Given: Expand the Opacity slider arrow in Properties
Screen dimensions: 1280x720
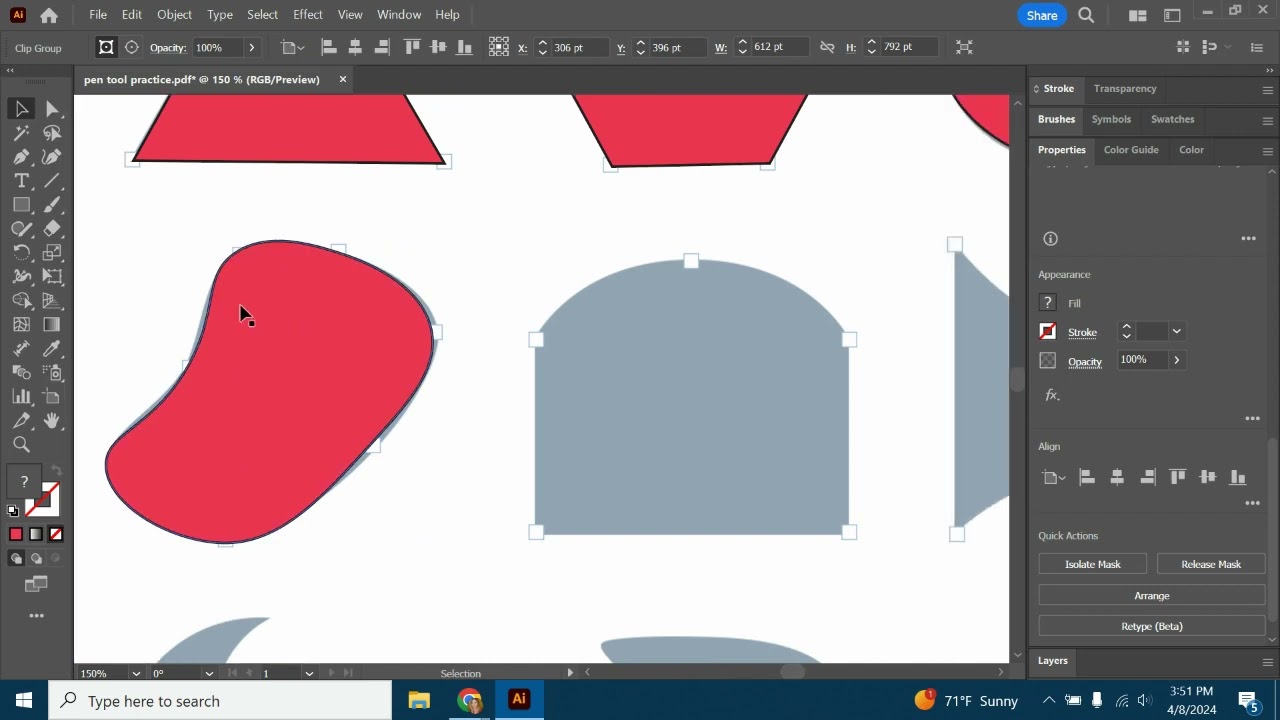Looking at the screenshot, I should pyautogui.click(x=1177, y=360).
